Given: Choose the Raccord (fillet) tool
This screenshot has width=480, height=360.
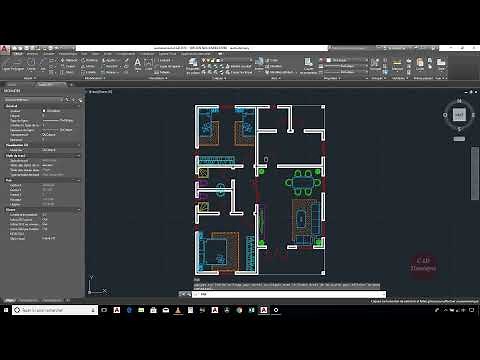Looking at the screenshot, I should click(x=110, y=66).
